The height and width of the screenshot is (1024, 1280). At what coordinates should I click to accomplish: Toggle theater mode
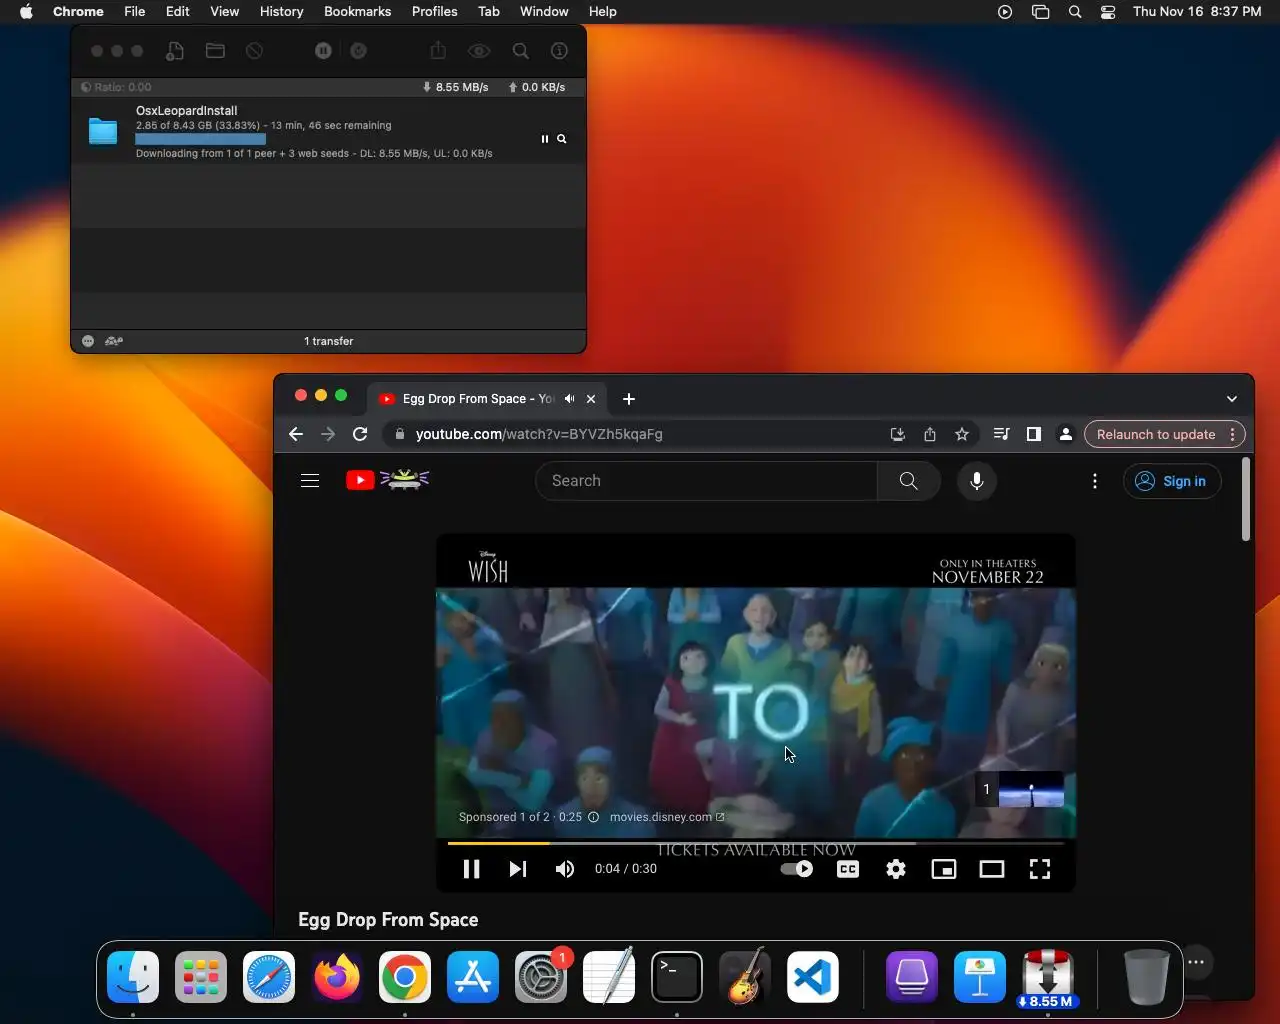coord(992,869)
